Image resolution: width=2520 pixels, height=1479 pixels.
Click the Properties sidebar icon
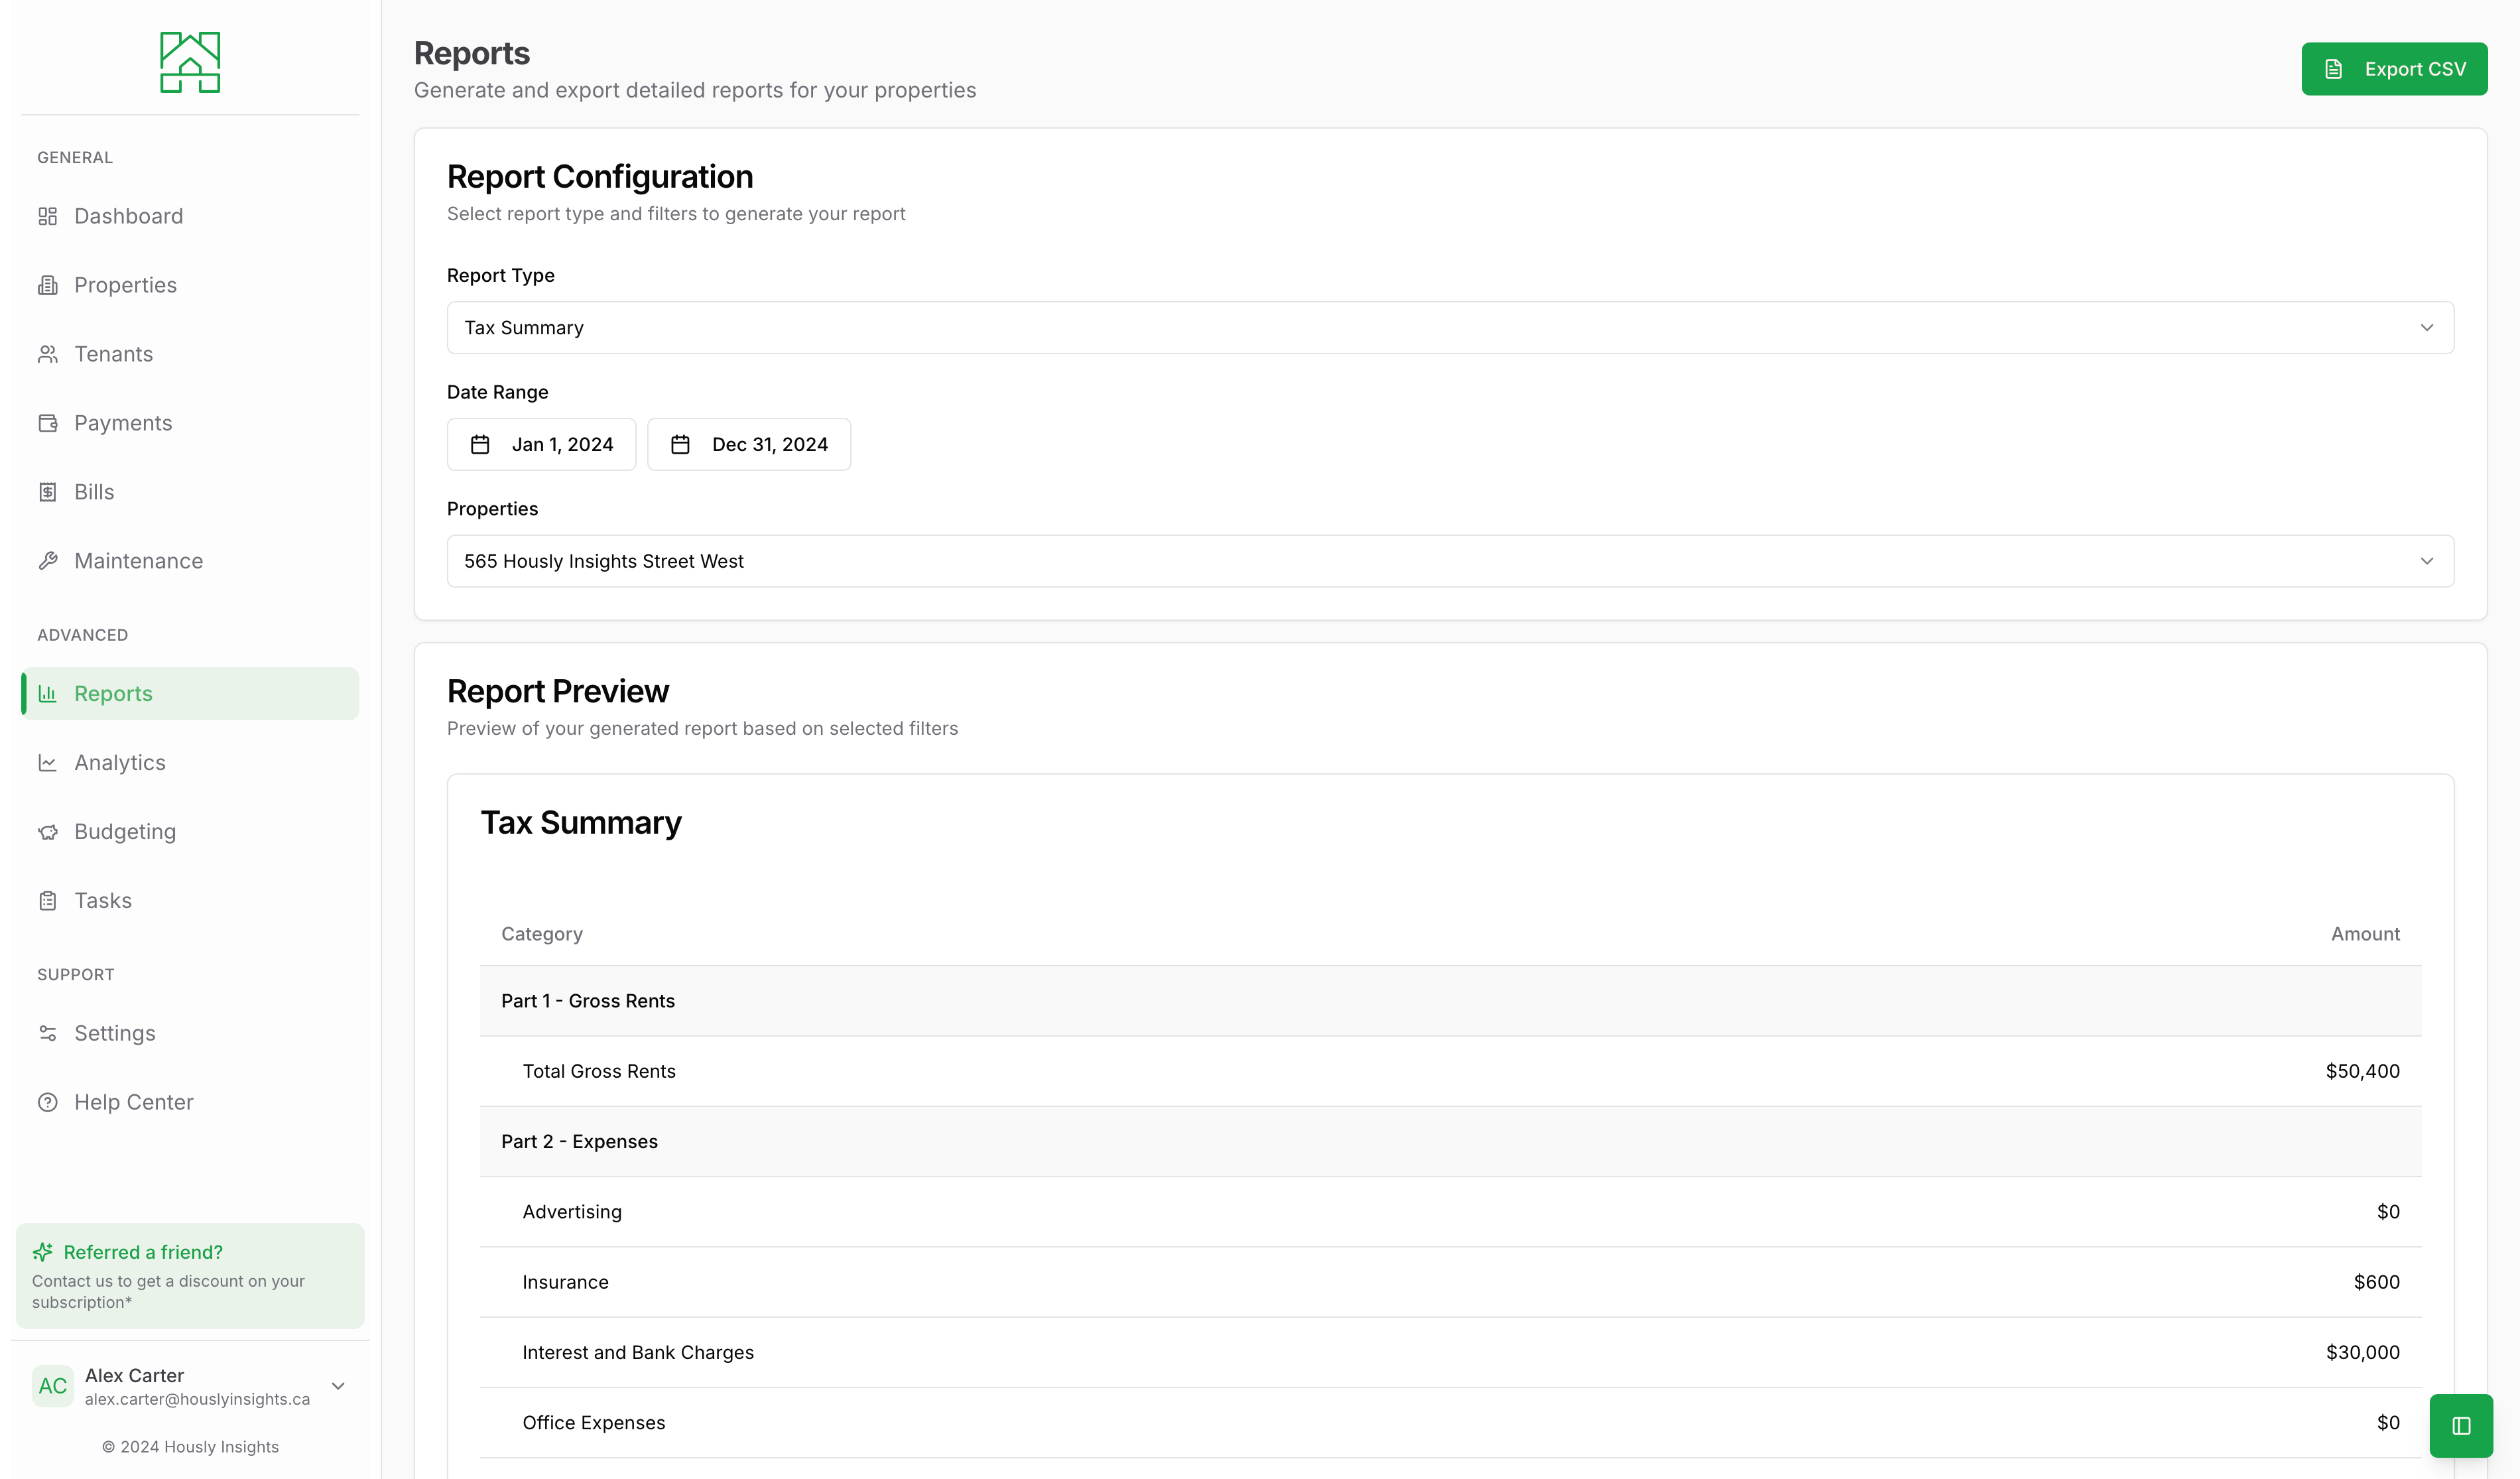[x=48, y=283]
